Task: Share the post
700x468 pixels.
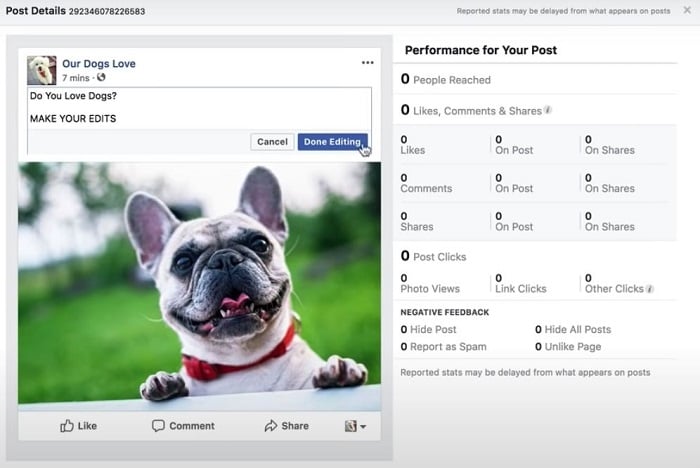Action: point(287,426)
